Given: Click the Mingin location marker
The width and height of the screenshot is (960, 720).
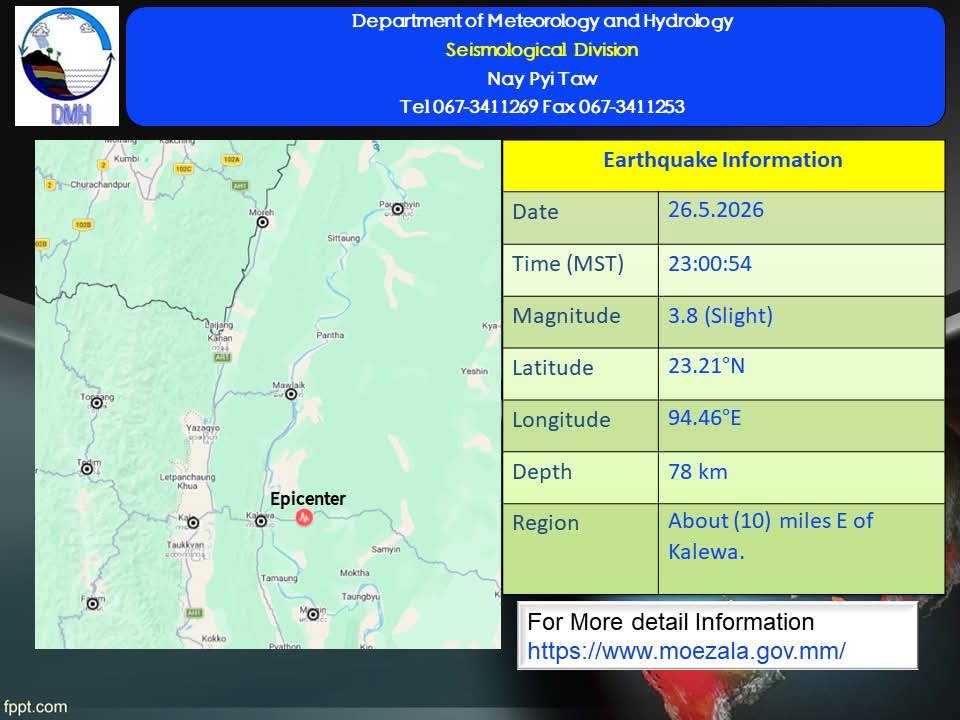Looking at the screenshot, I should [313, 614].
